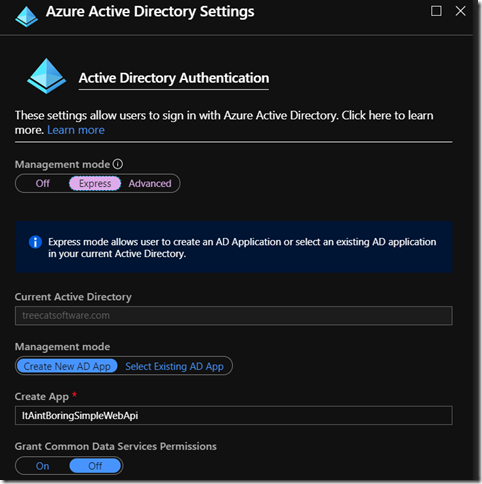Screen dimensions: 482x484
Task: Click the Azure Active Directory Settings title
Action: pyautogui.click(x=150, y=12)
